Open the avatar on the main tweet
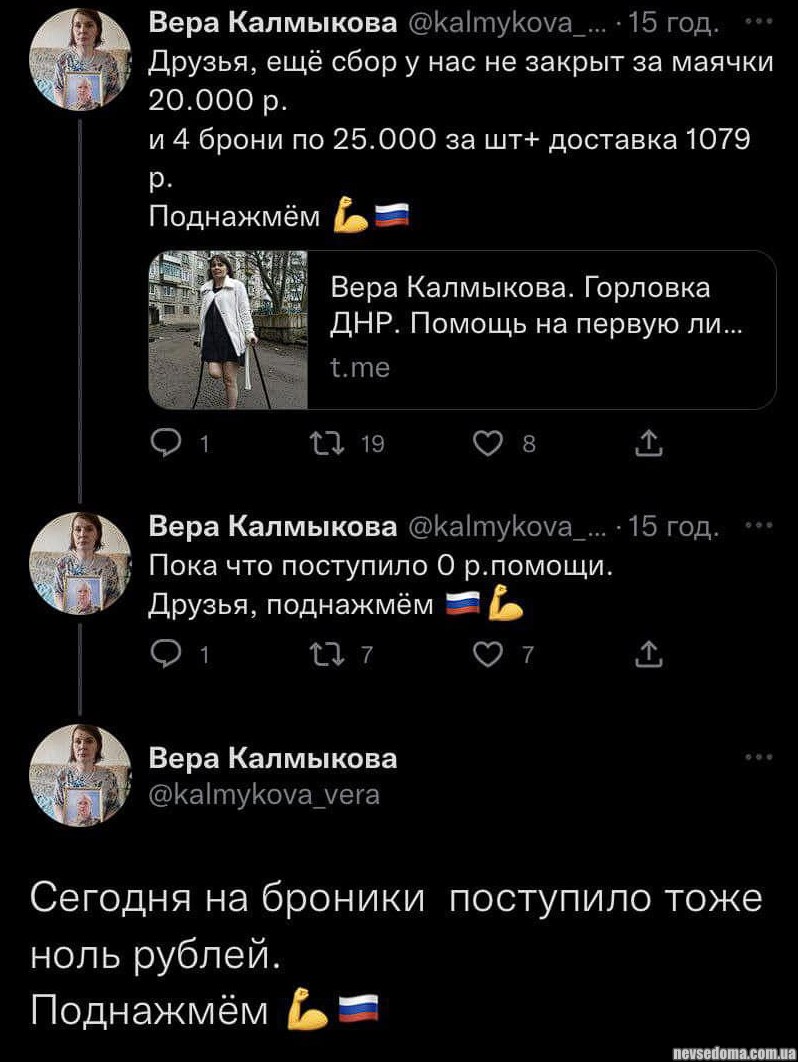 click(82, 776)
